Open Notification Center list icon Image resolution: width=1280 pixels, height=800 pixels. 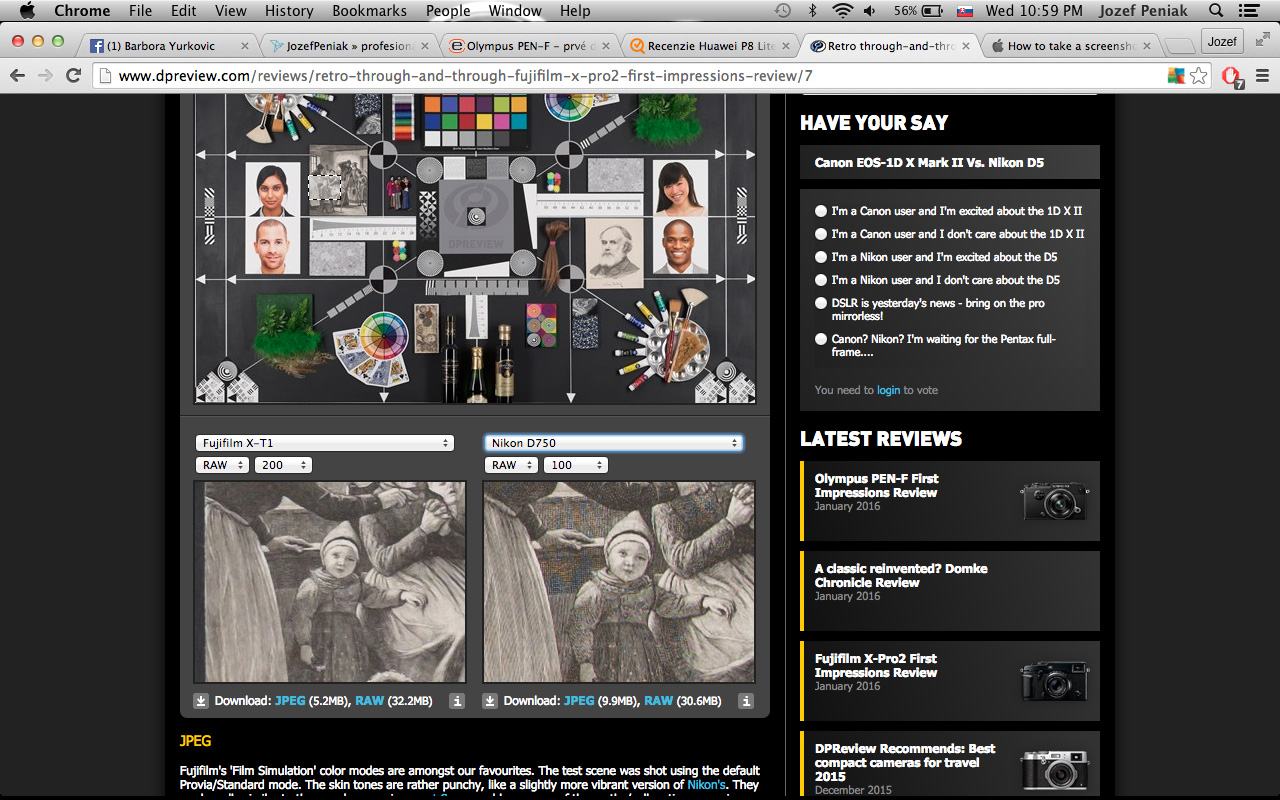point(1250,11)
